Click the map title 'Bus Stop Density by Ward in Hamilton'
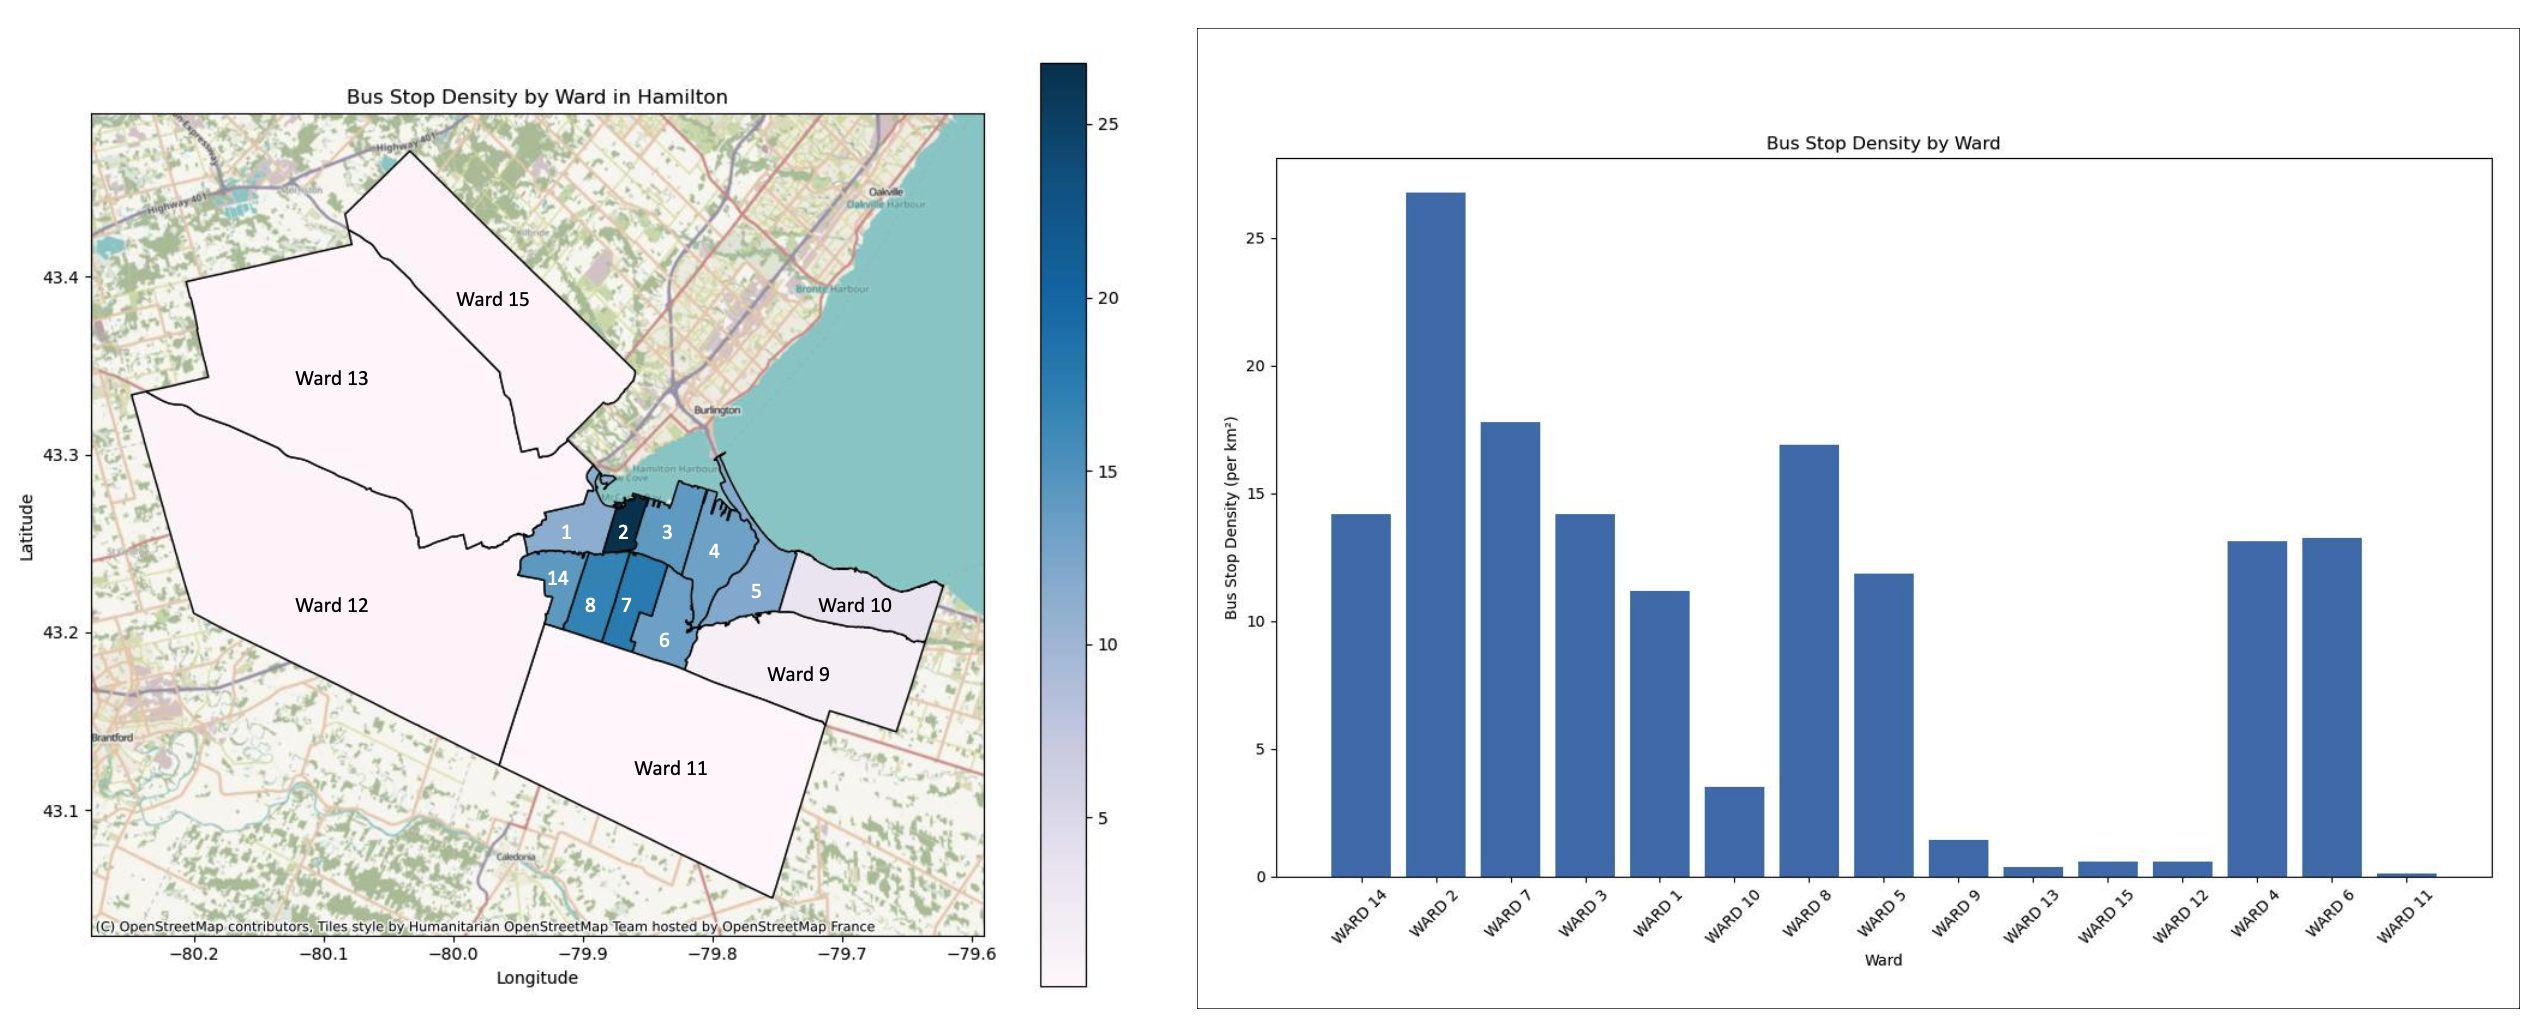This screenshot has width=2524, height=1036. pyautogui.click(x=537, y=97)
